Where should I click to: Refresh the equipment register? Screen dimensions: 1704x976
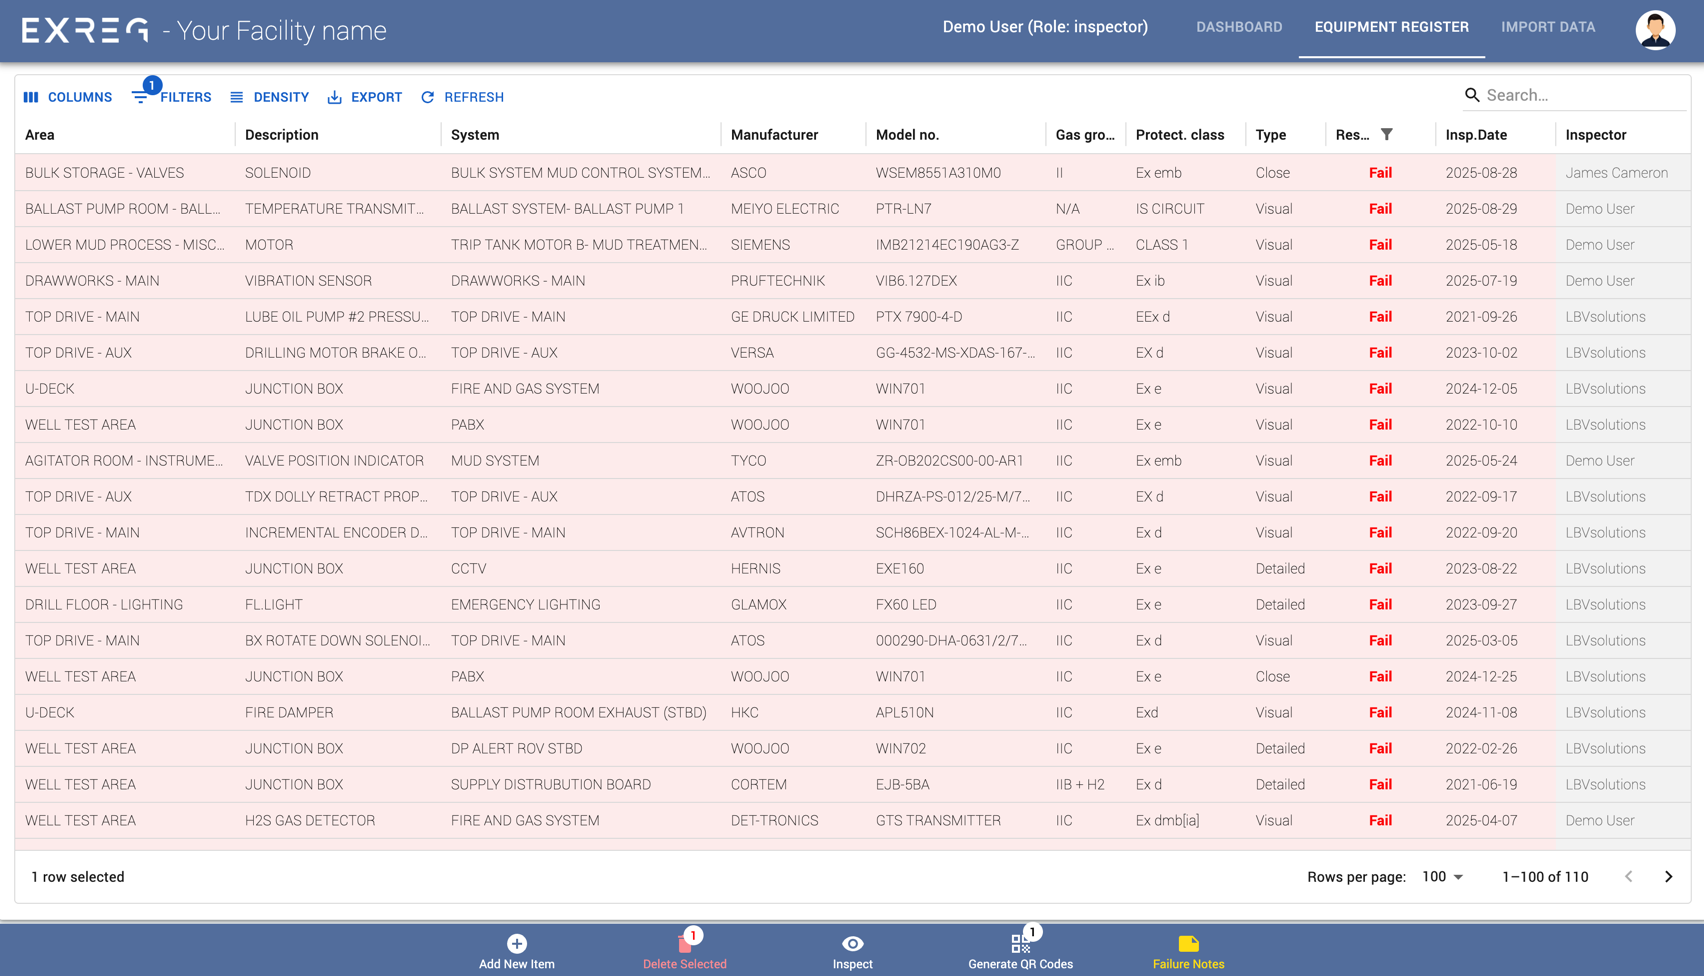pyautogui.click(x=462, y=97)
